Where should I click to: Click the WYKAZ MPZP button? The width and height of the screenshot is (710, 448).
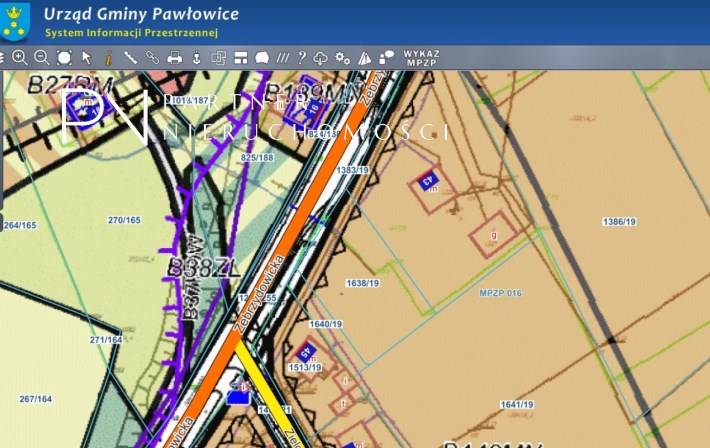pyautogui.click(x=421, y=58)
